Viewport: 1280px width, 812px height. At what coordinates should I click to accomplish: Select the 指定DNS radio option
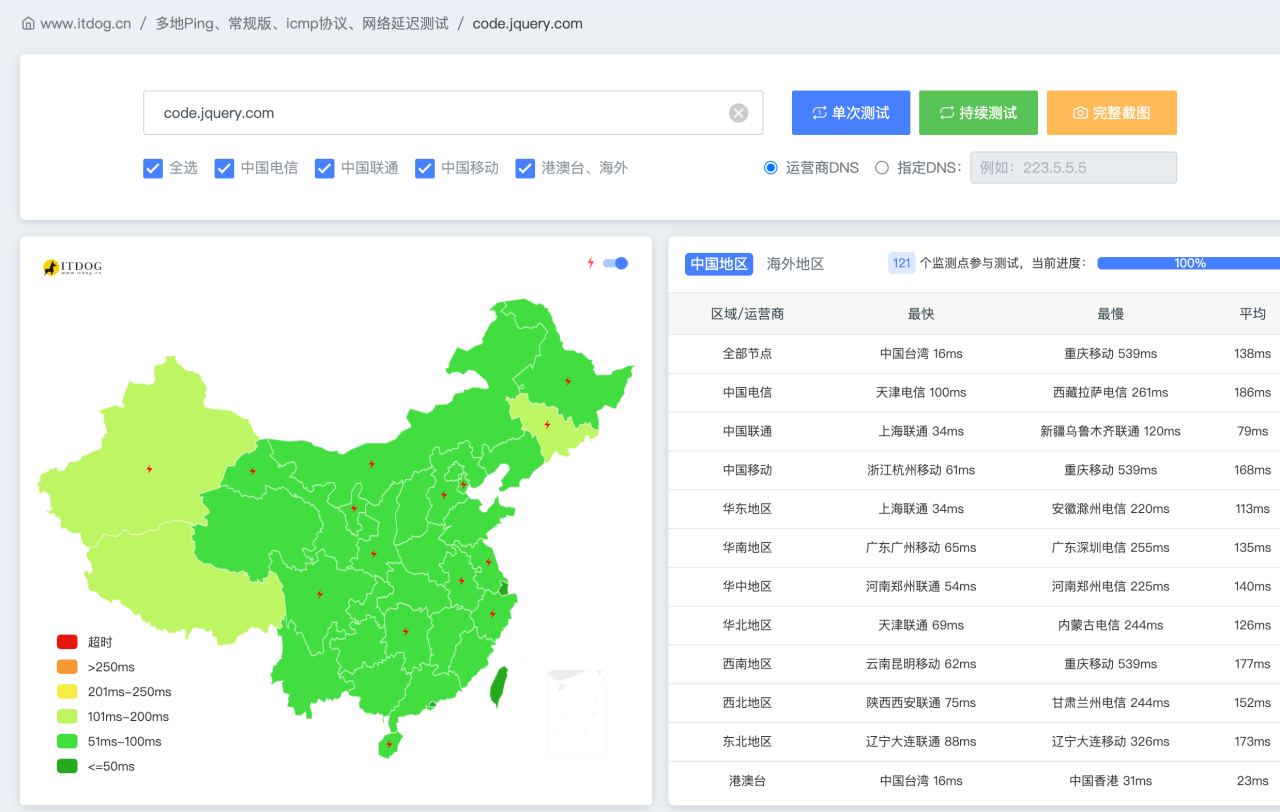click(882, 168)
